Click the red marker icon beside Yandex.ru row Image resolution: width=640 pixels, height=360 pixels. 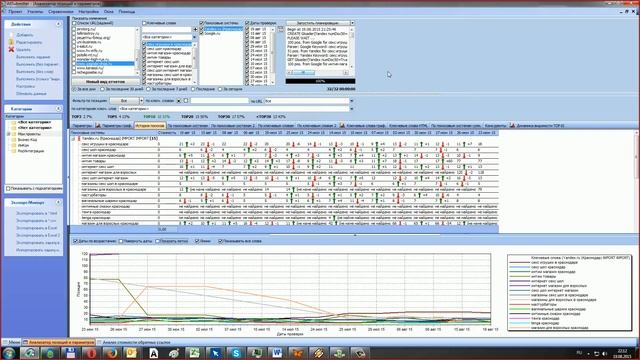tap(79, 139)
